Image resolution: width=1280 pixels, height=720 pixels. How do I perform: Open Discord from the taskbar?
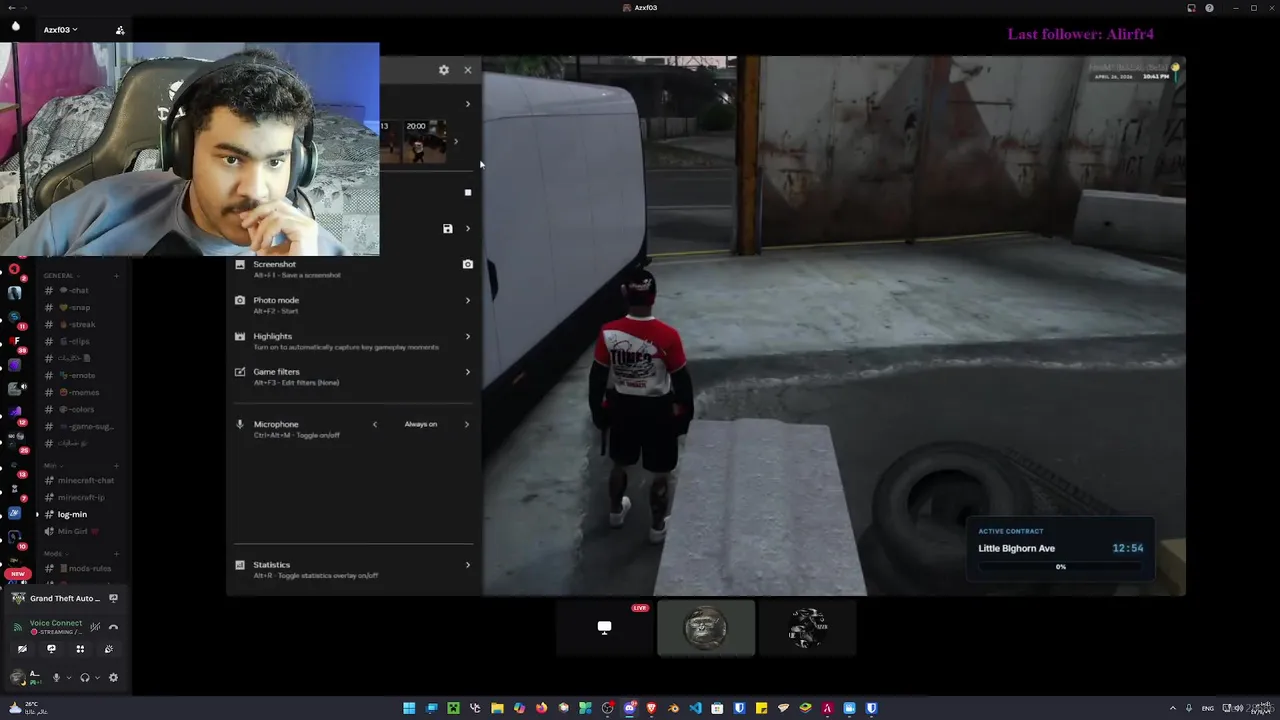(629, 708)
